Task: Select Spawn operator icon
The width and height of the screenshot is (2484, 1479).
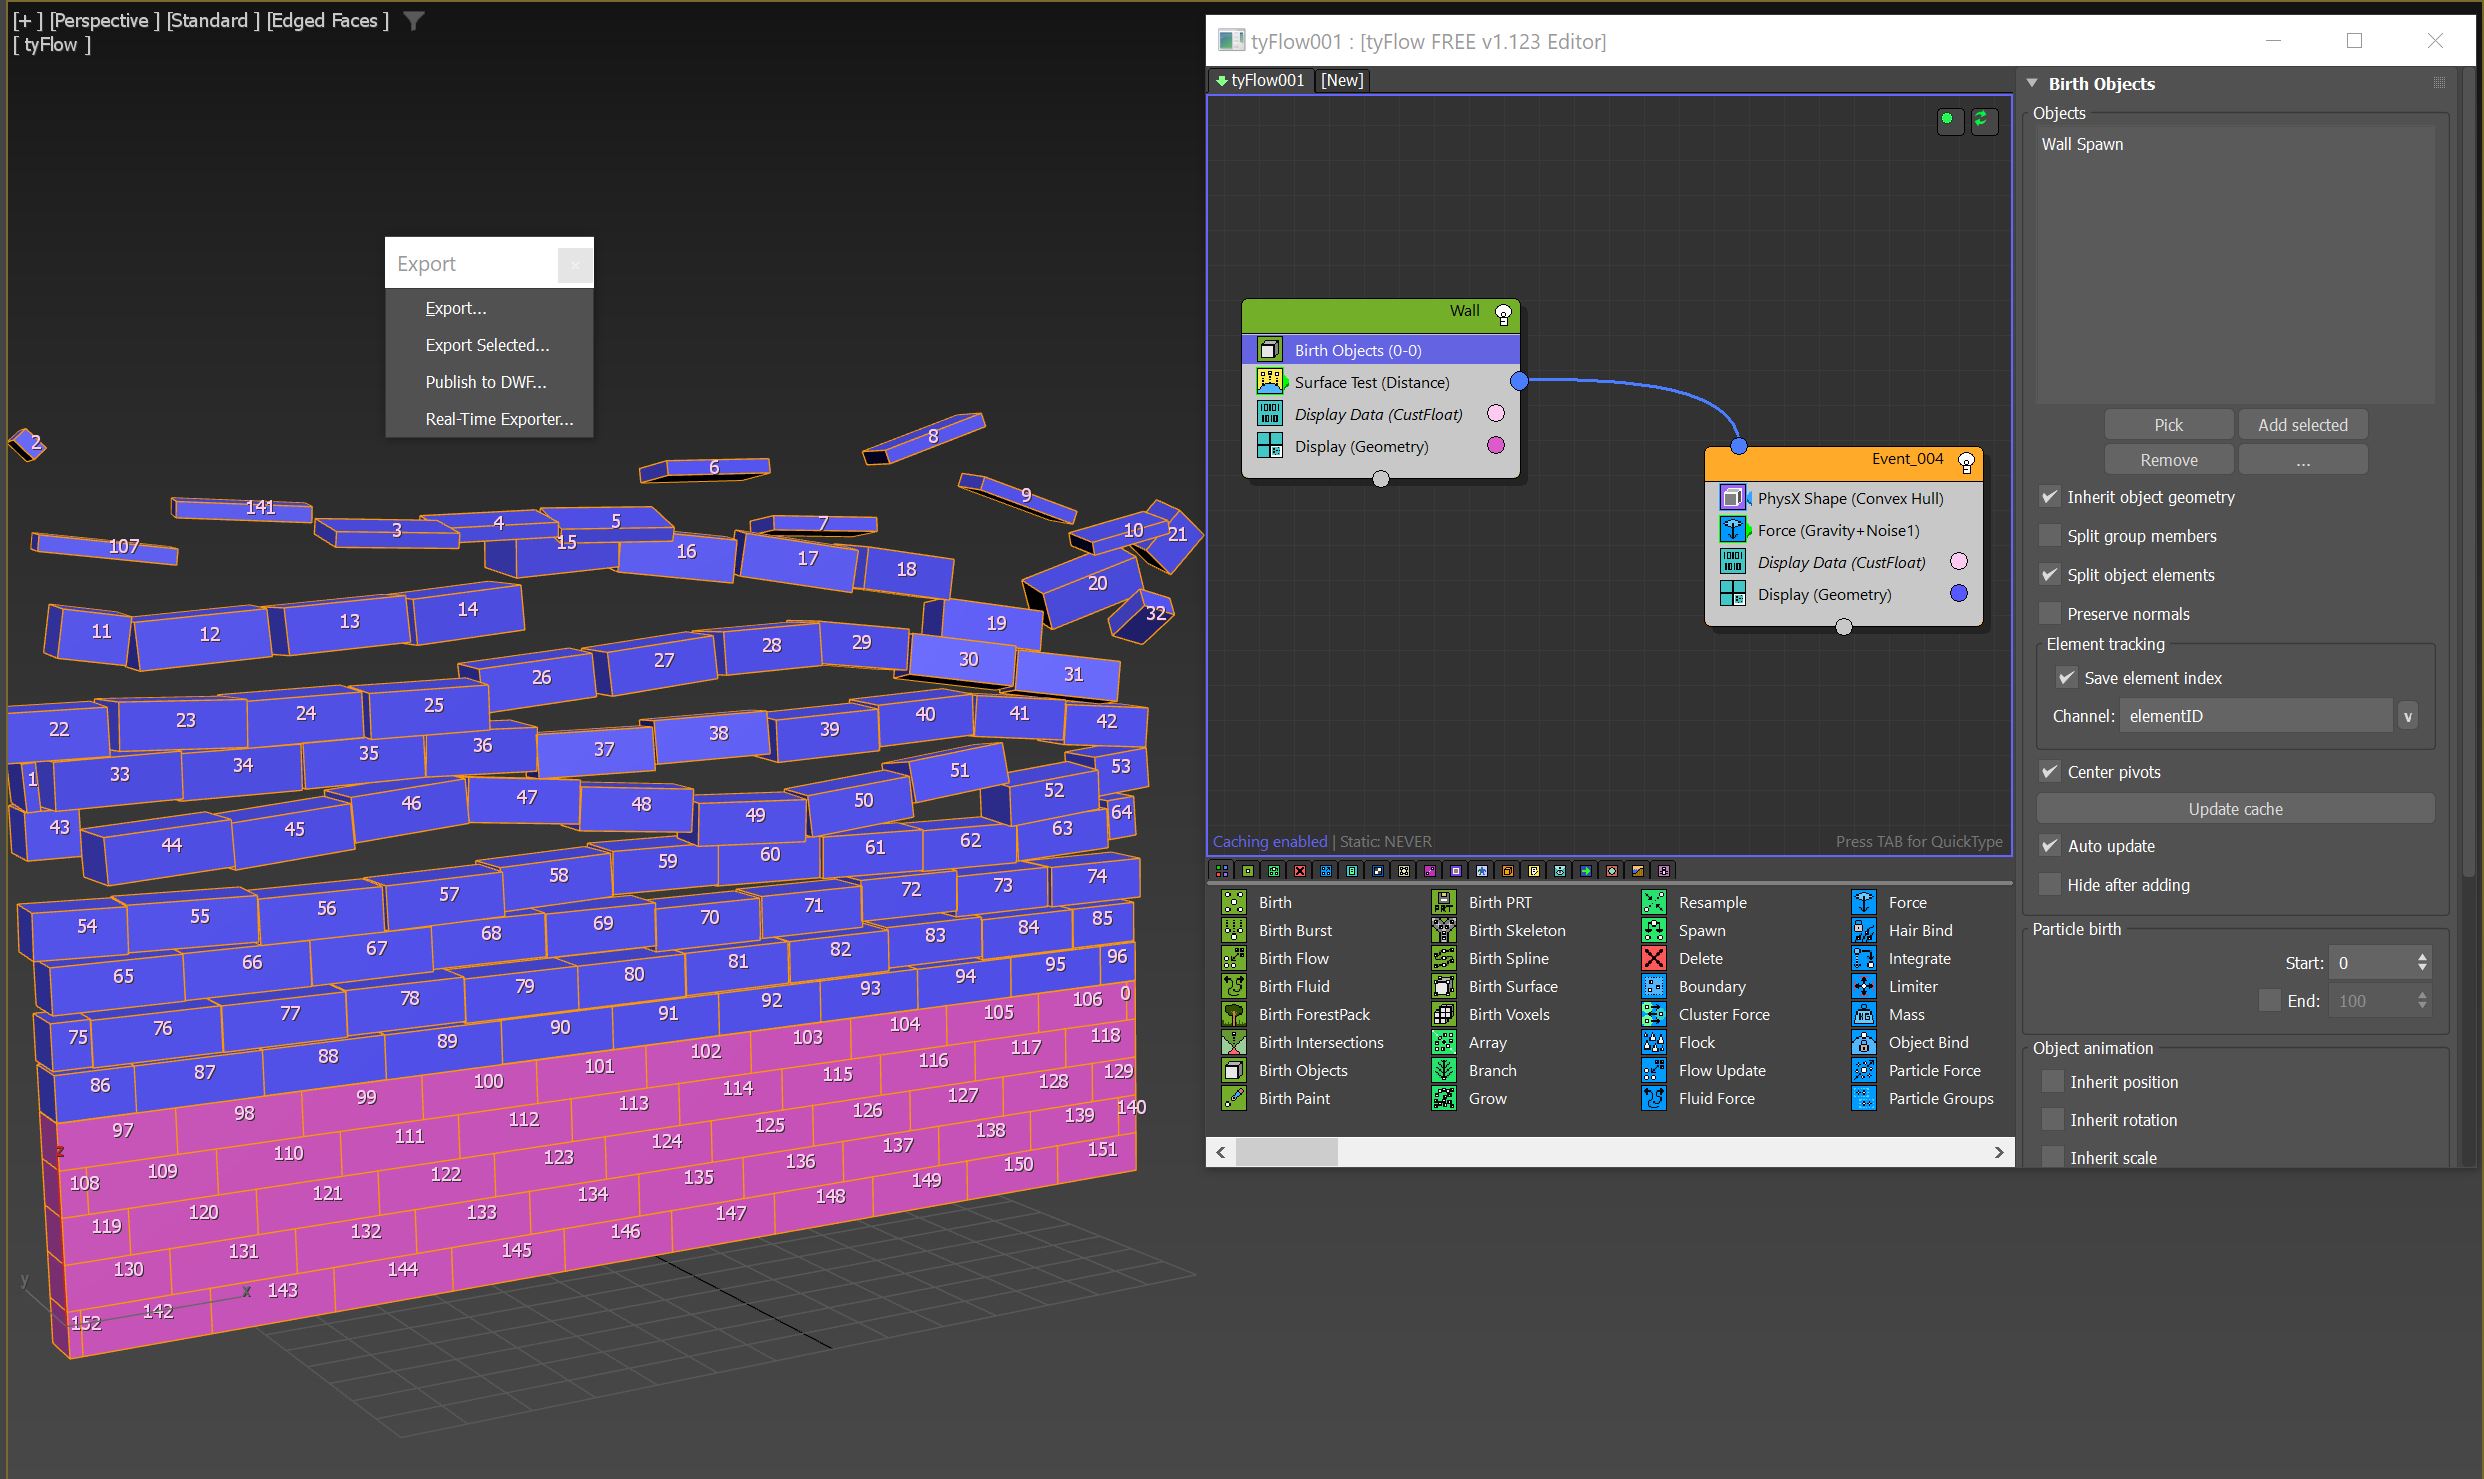Action: pyautogui.click(x=1654, y=930)
